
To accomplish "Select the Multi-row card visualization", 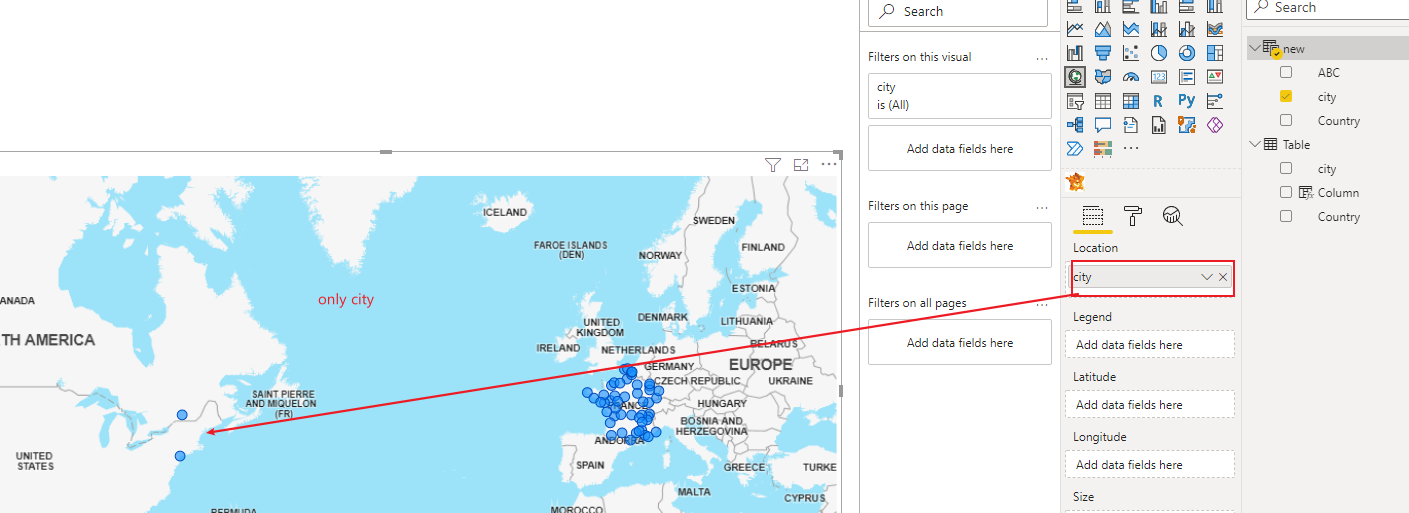I will [x=1187, y=77].
